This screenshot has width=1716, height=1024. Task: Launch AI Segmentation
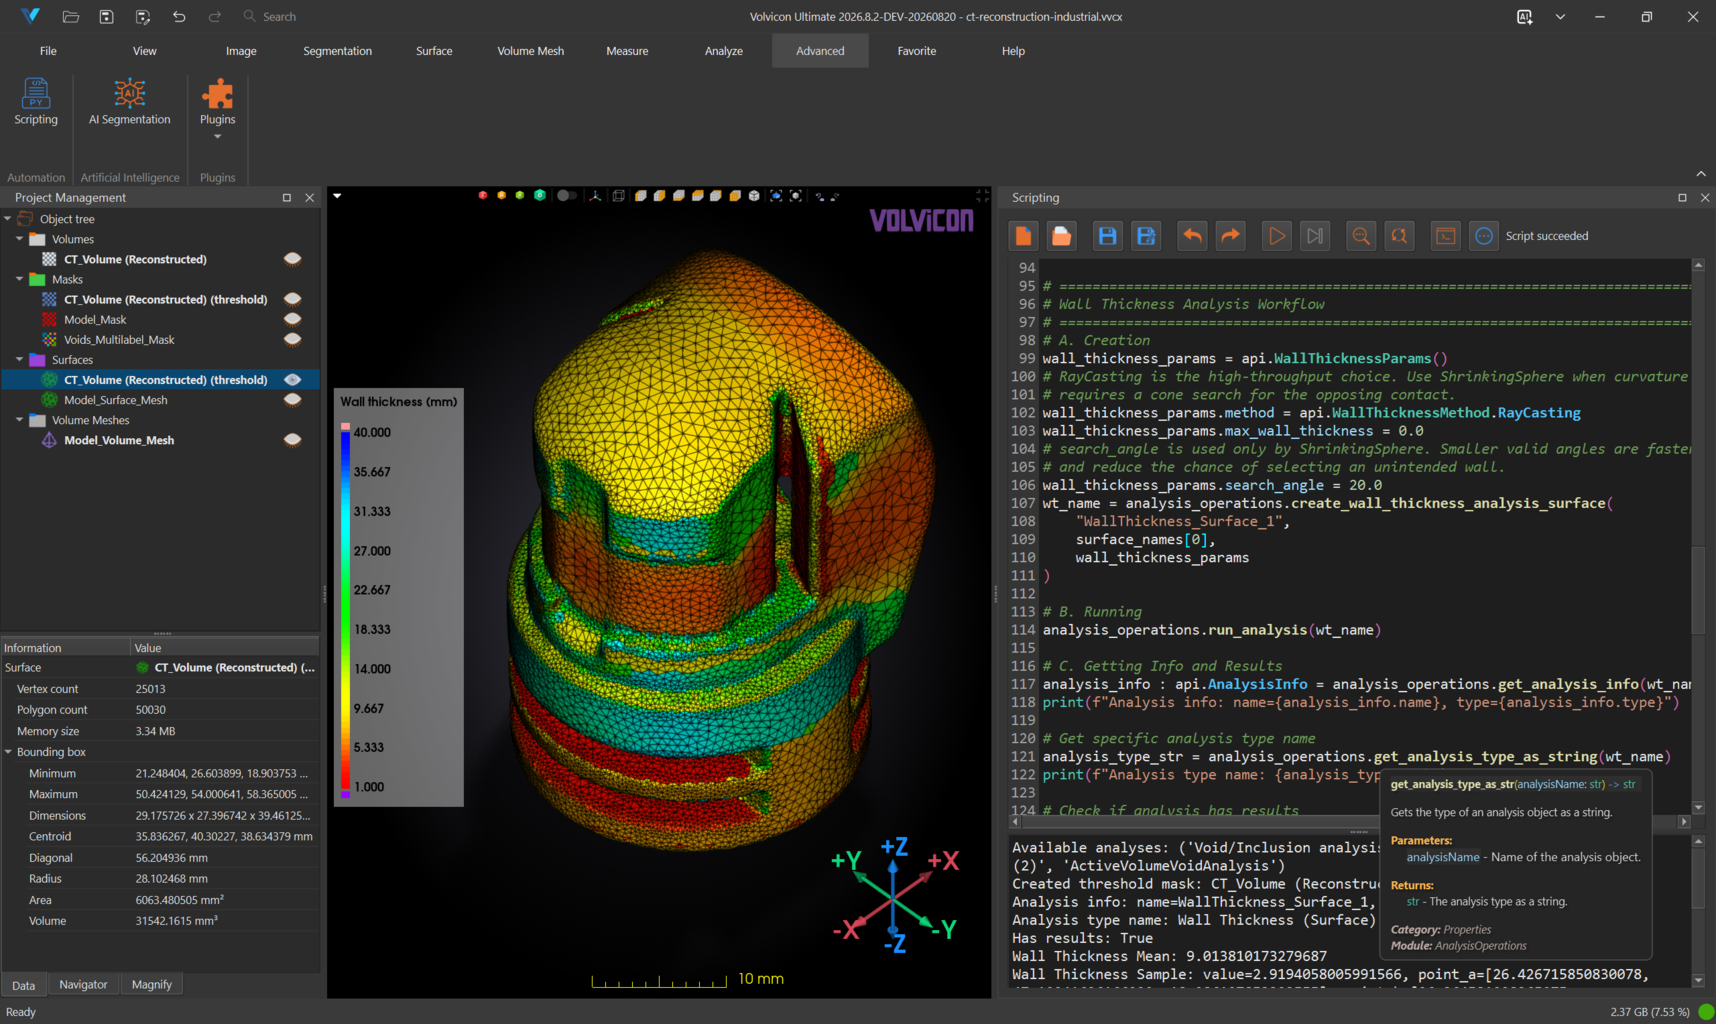[x=130, y=102]
